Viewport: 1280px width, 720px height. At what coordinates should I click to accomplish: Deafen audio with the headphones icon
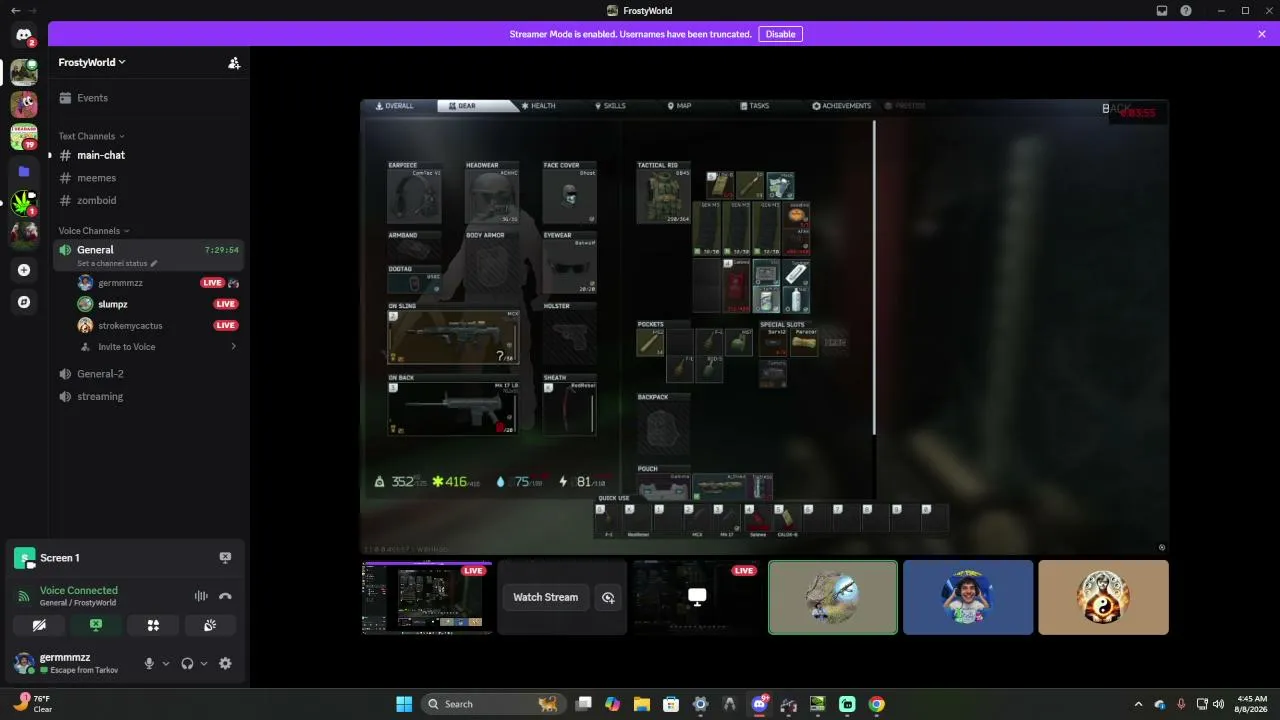tap(187, 663)
